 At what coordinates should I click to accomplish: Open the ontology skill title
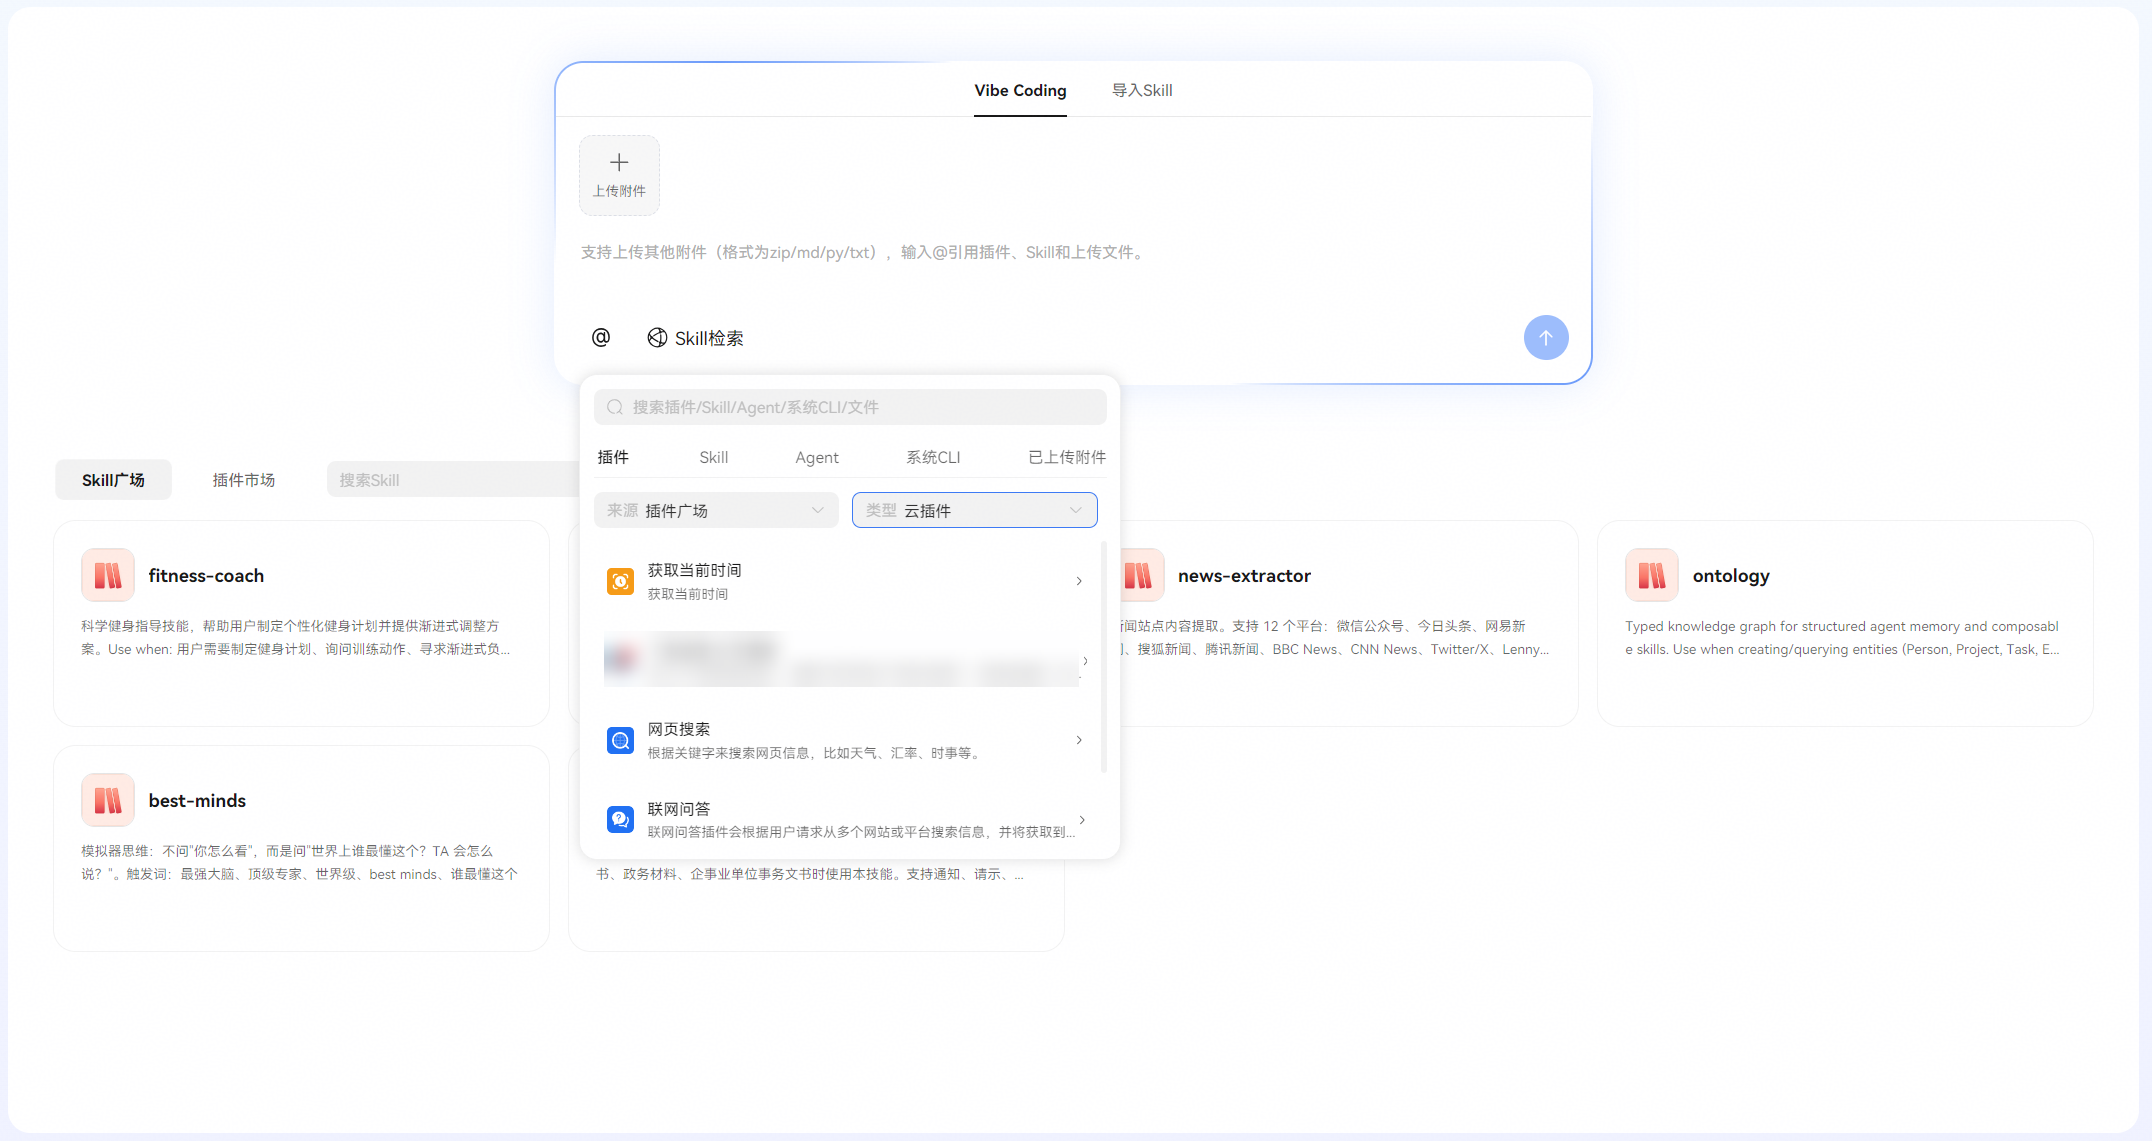tap(1731, 576)
